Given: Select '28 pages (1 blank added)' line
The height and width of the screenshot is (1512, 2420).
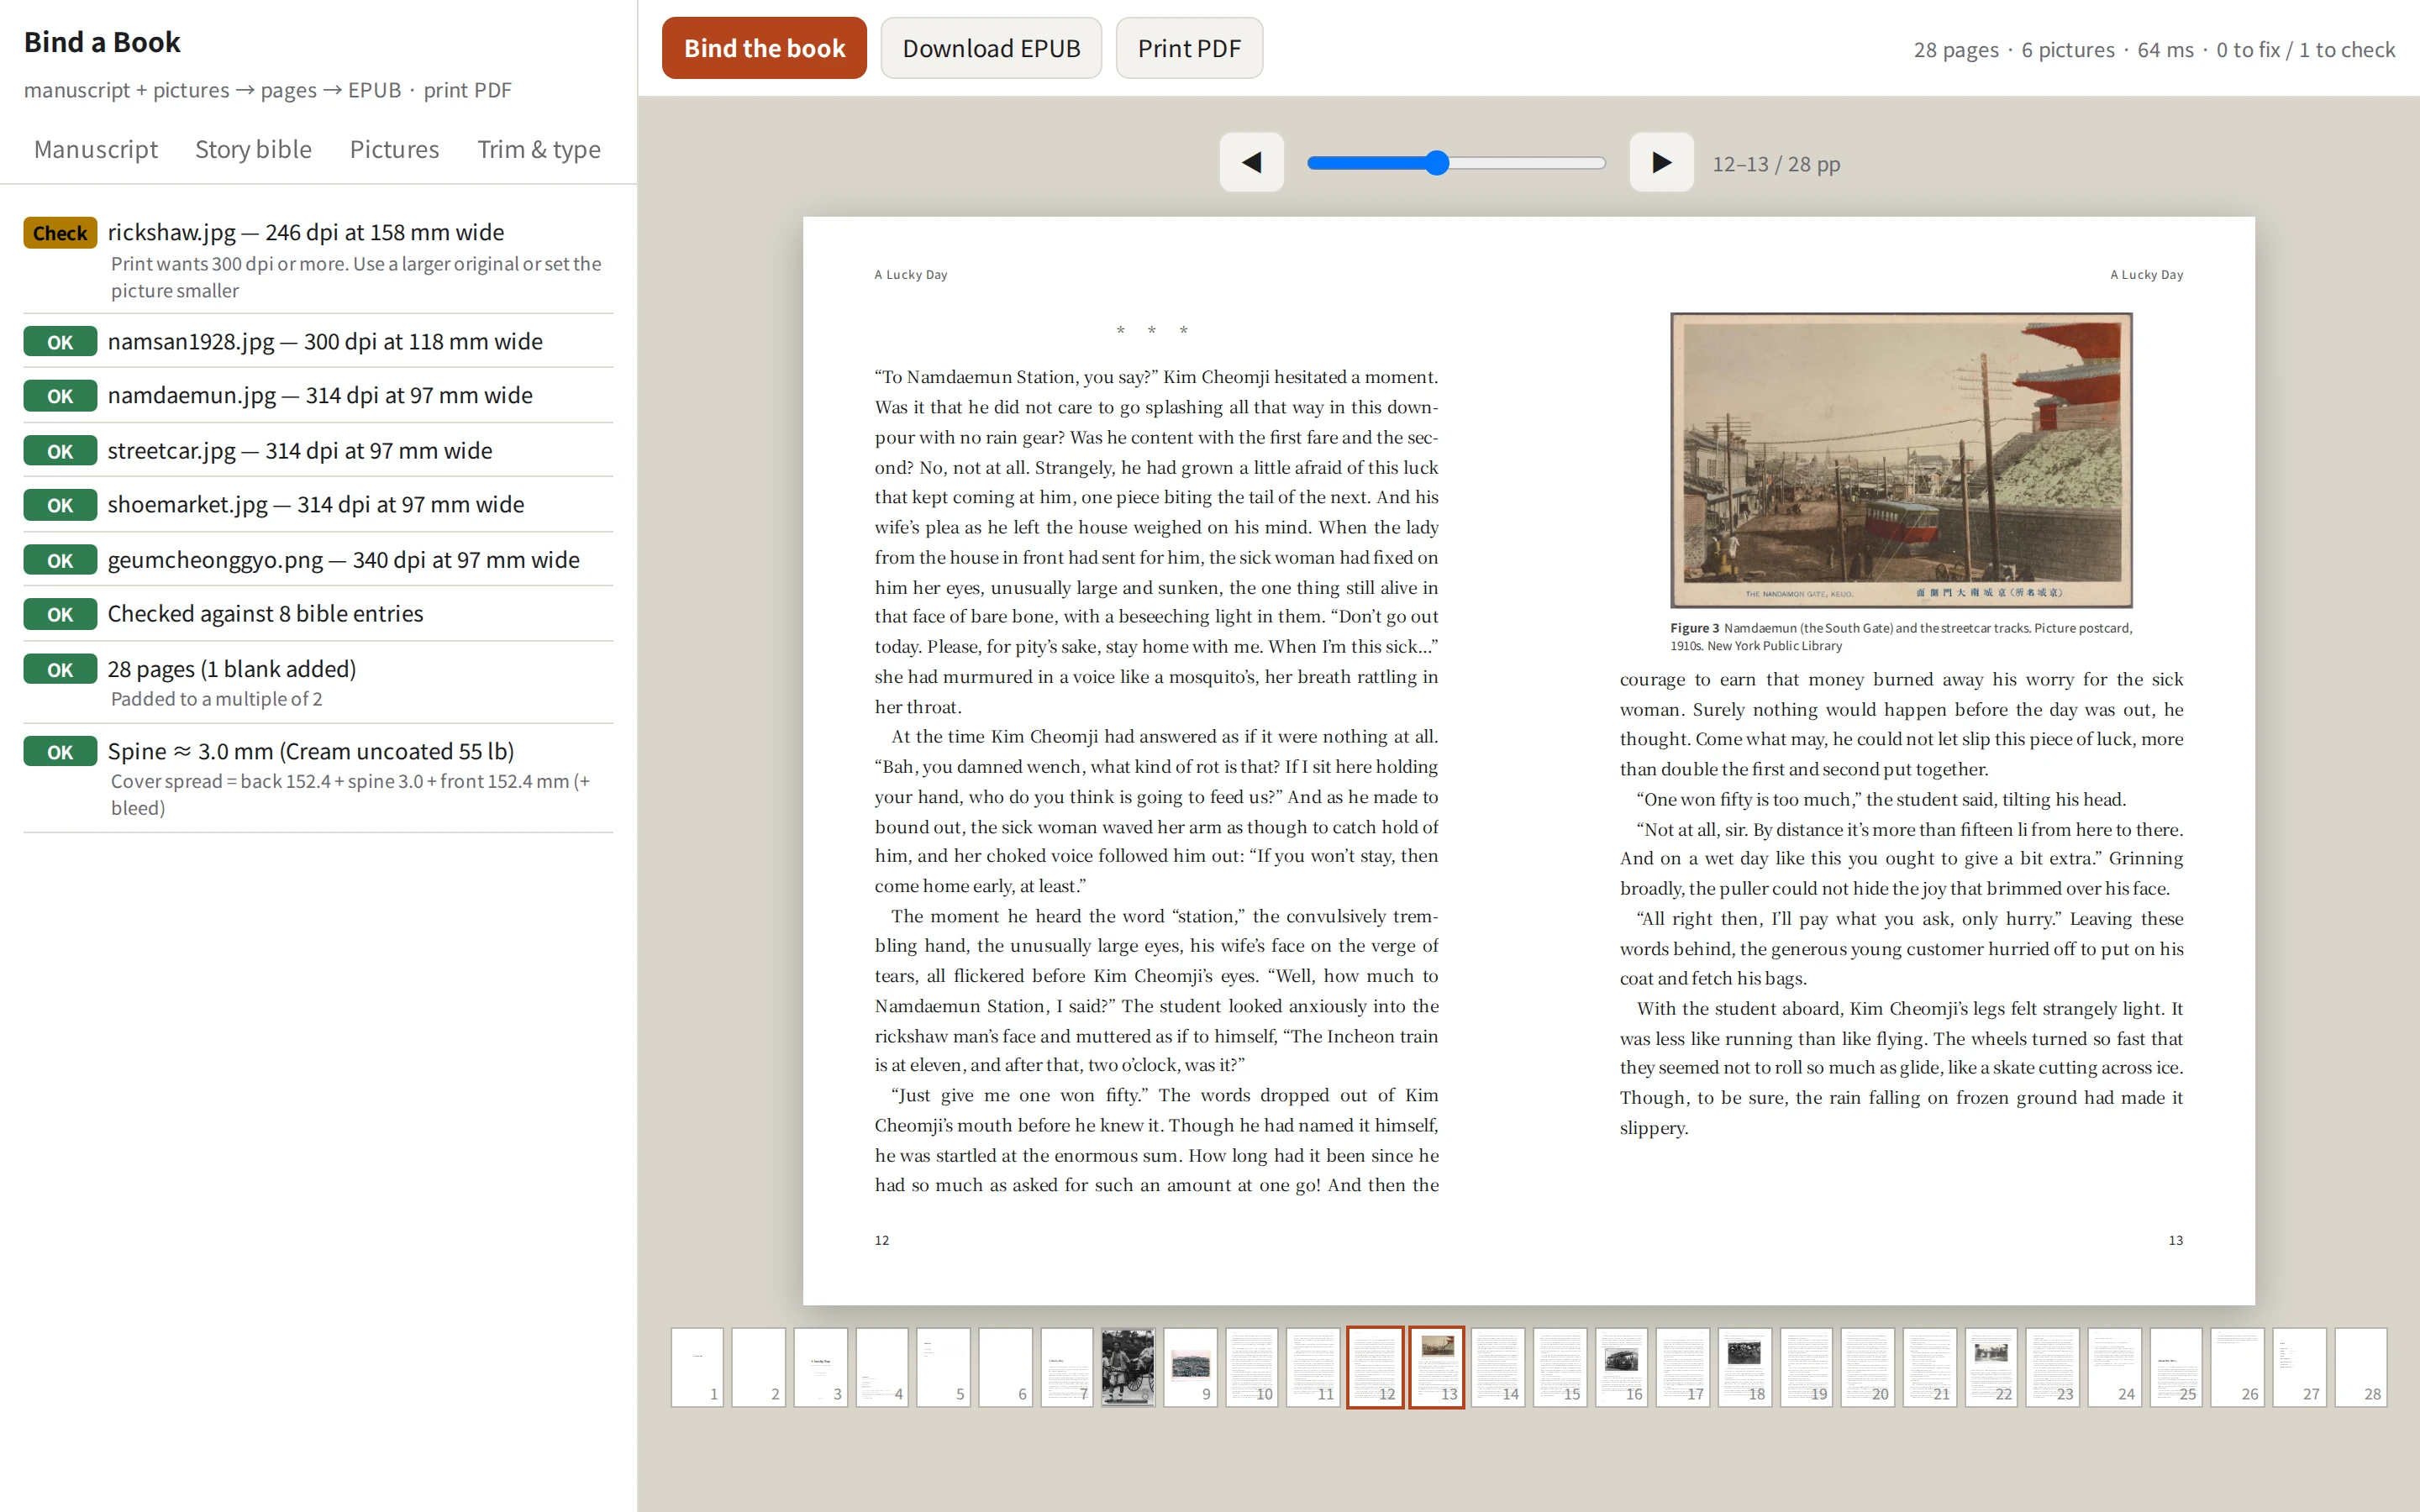Looking at the screenshot, I should point(232,668).
